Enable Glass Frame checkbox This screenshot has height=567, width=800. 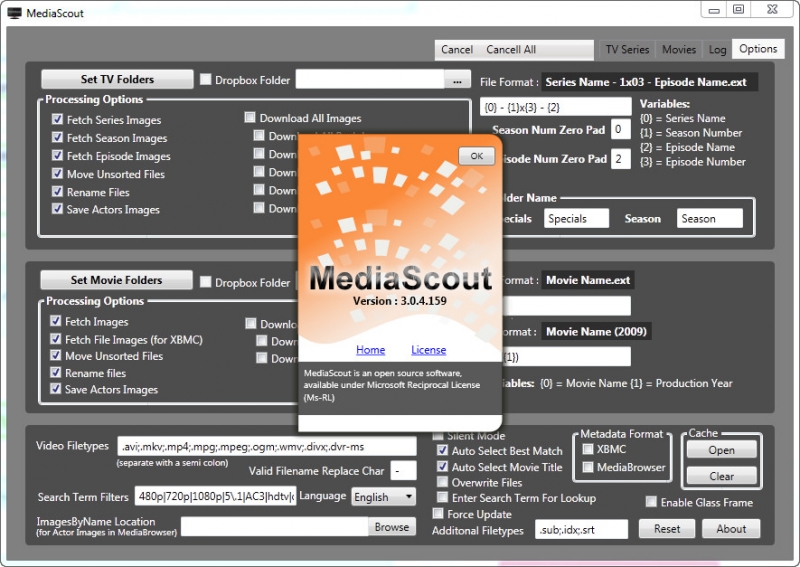(652, 502)
